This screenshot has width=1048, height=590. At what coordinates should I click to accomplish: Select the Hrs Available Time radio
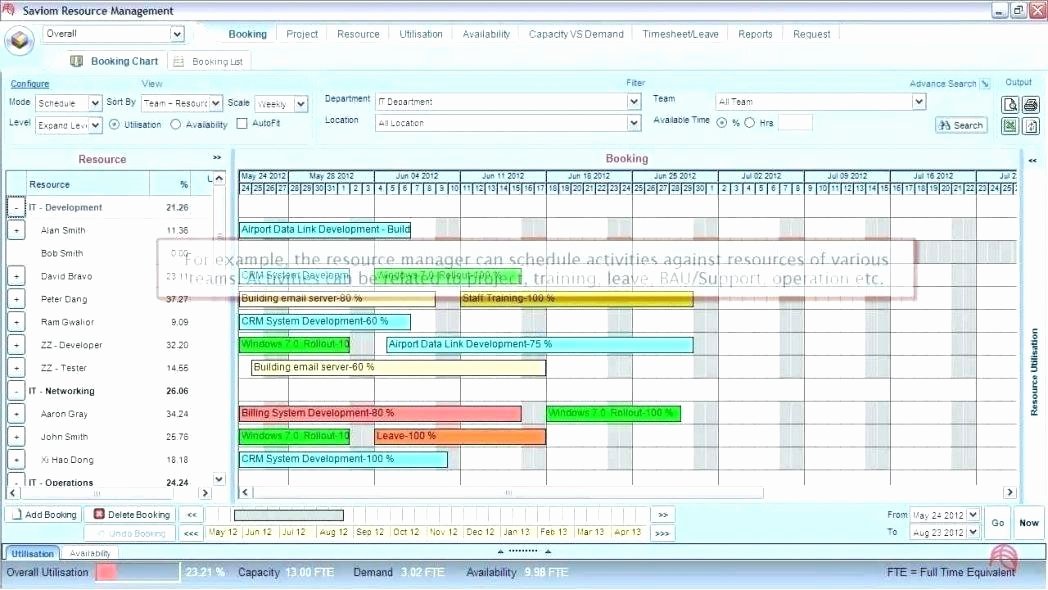pyautogui.click(x=749, y=123)
